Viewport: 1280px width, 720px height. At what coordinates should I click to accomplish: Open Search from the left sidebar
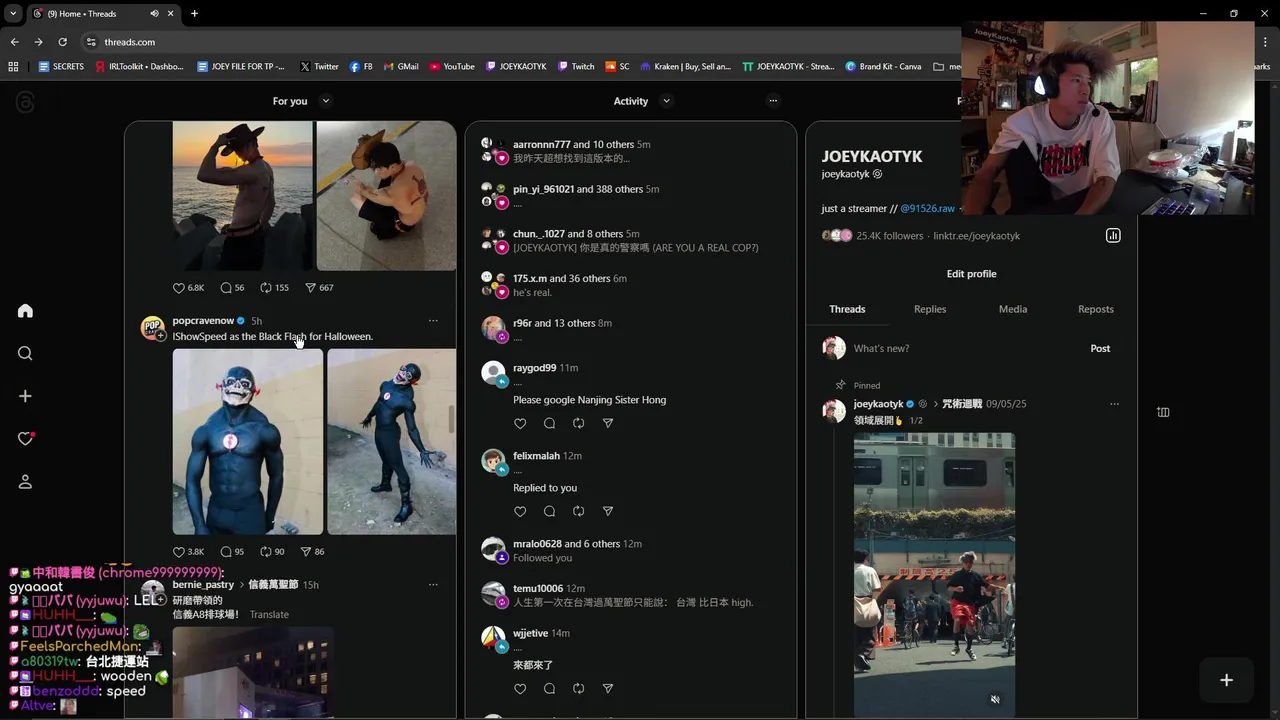[25, 353]
